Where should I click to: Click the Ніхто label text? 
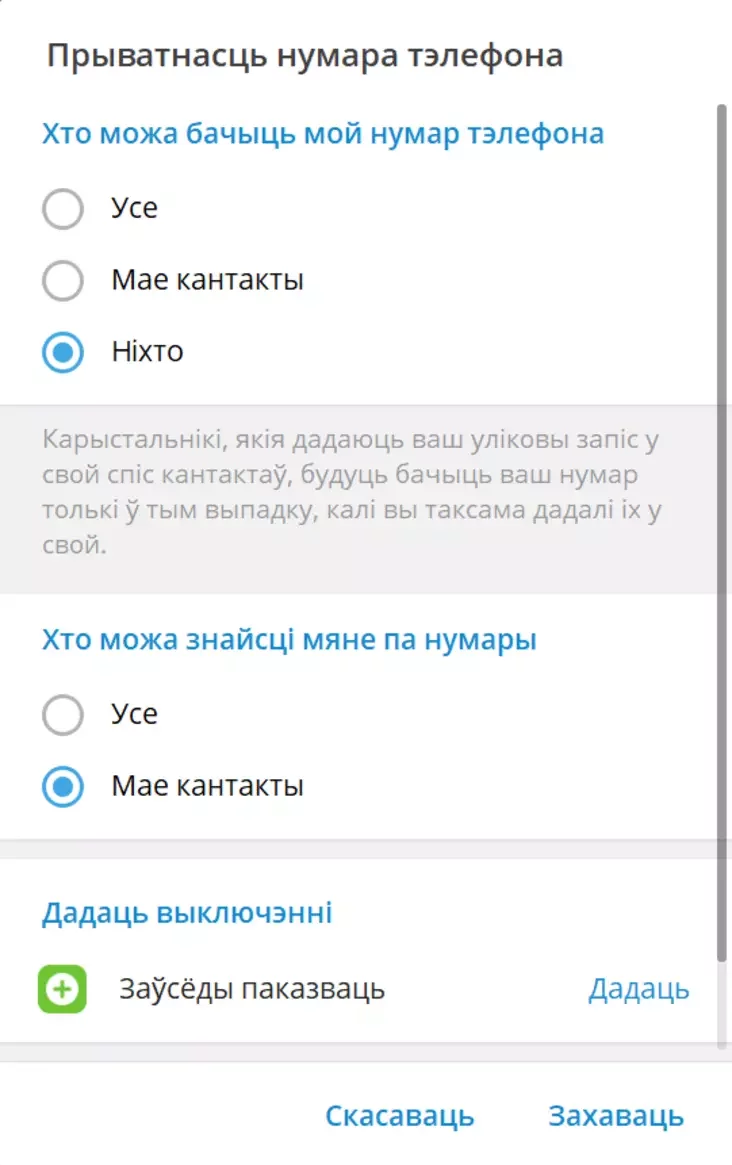[x=147, y=351]
